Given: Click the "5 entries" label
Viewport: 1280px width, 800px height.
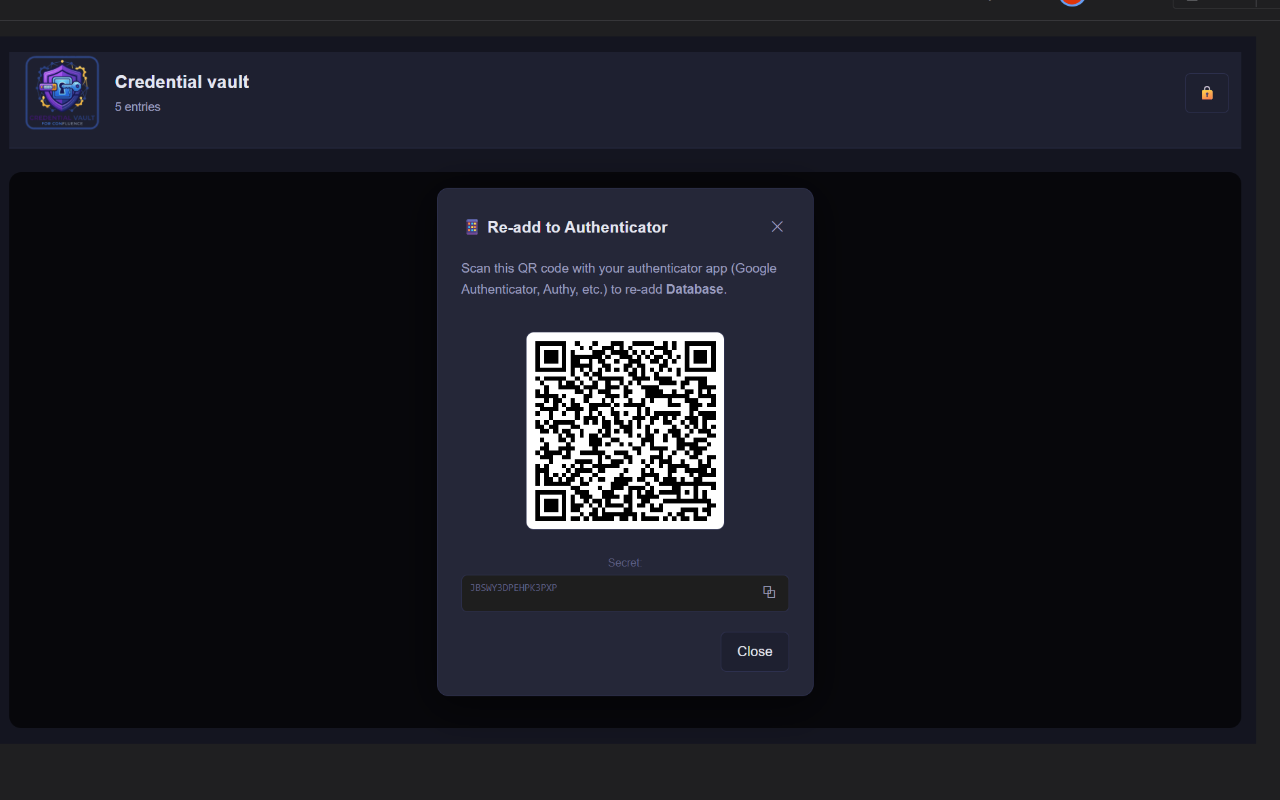Looking at the screenshot, I should [x=138, y=107].
